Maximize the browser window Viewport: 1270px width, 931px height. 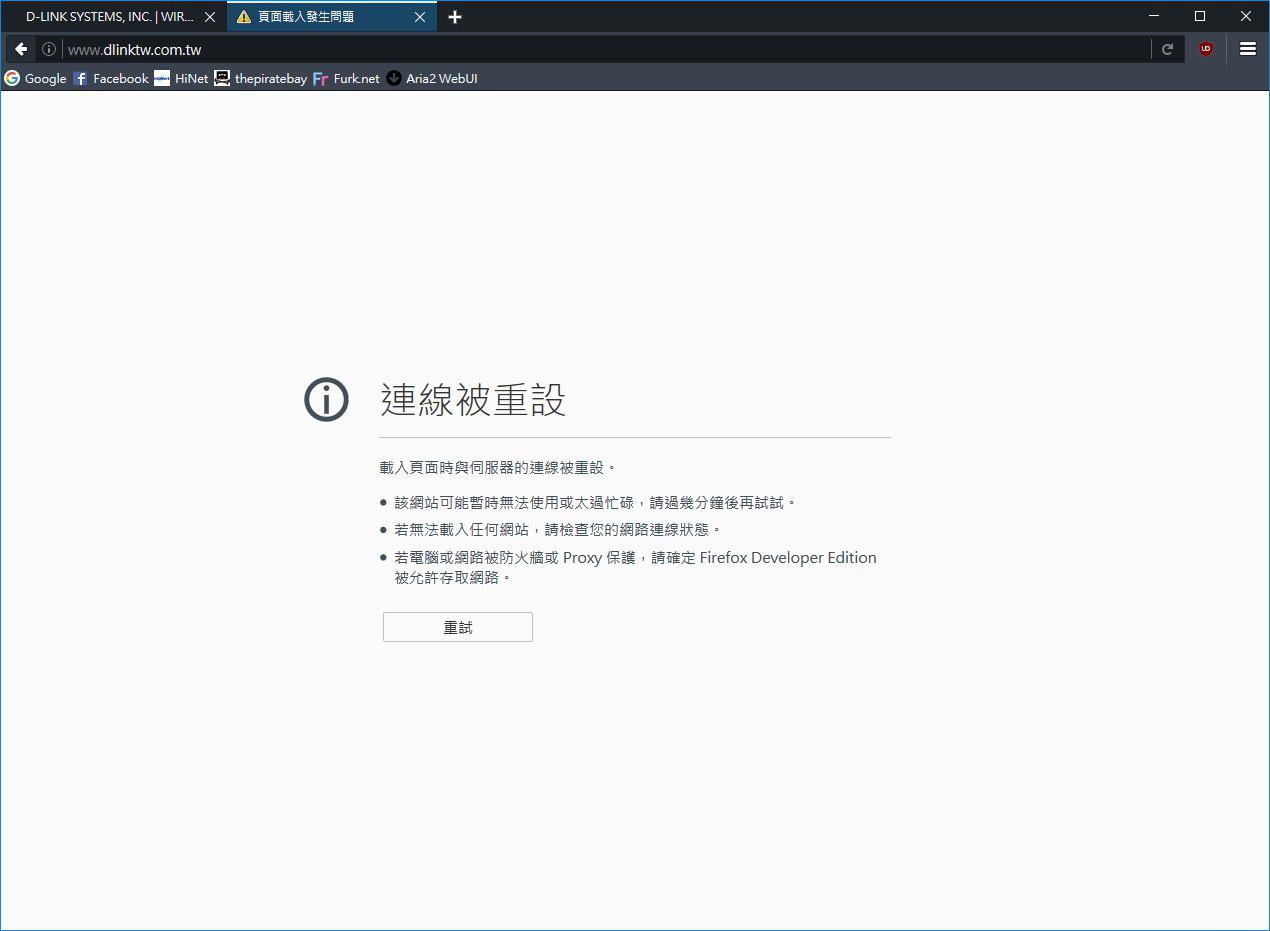click(x=1200, y=16)
